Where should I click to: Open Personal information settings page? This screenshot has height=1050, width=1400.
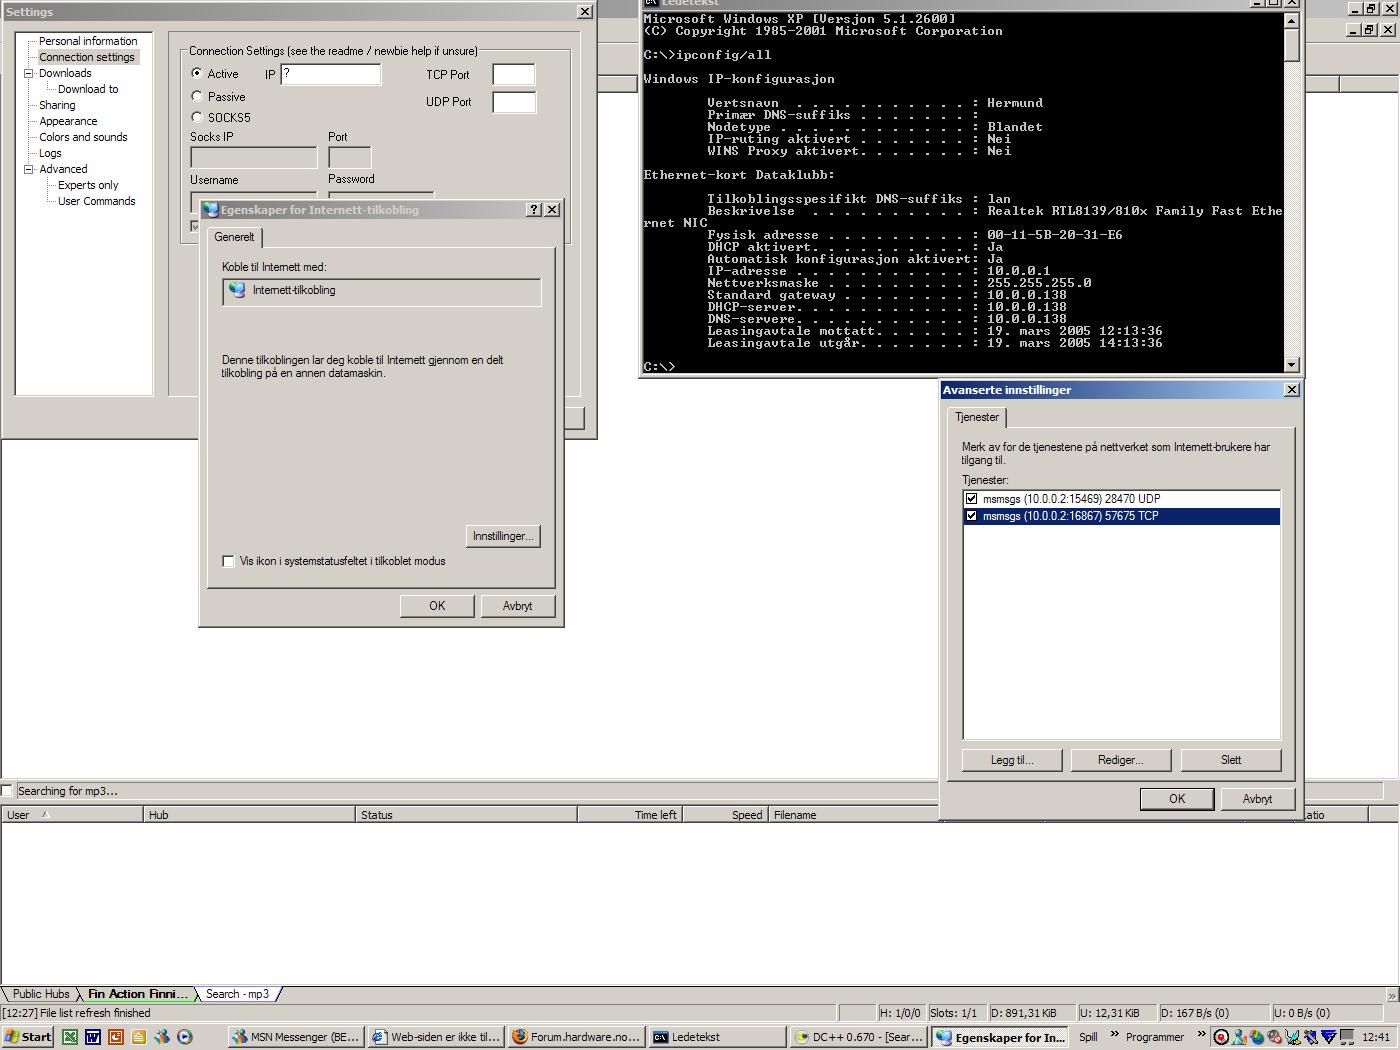88,41
